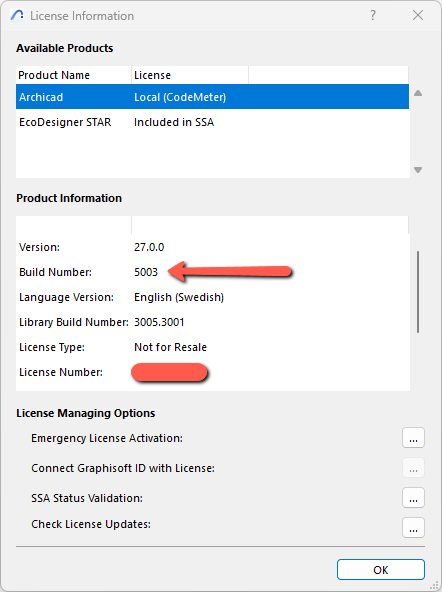Click the Not for Resale license type
442x592 pixels.
170,347
